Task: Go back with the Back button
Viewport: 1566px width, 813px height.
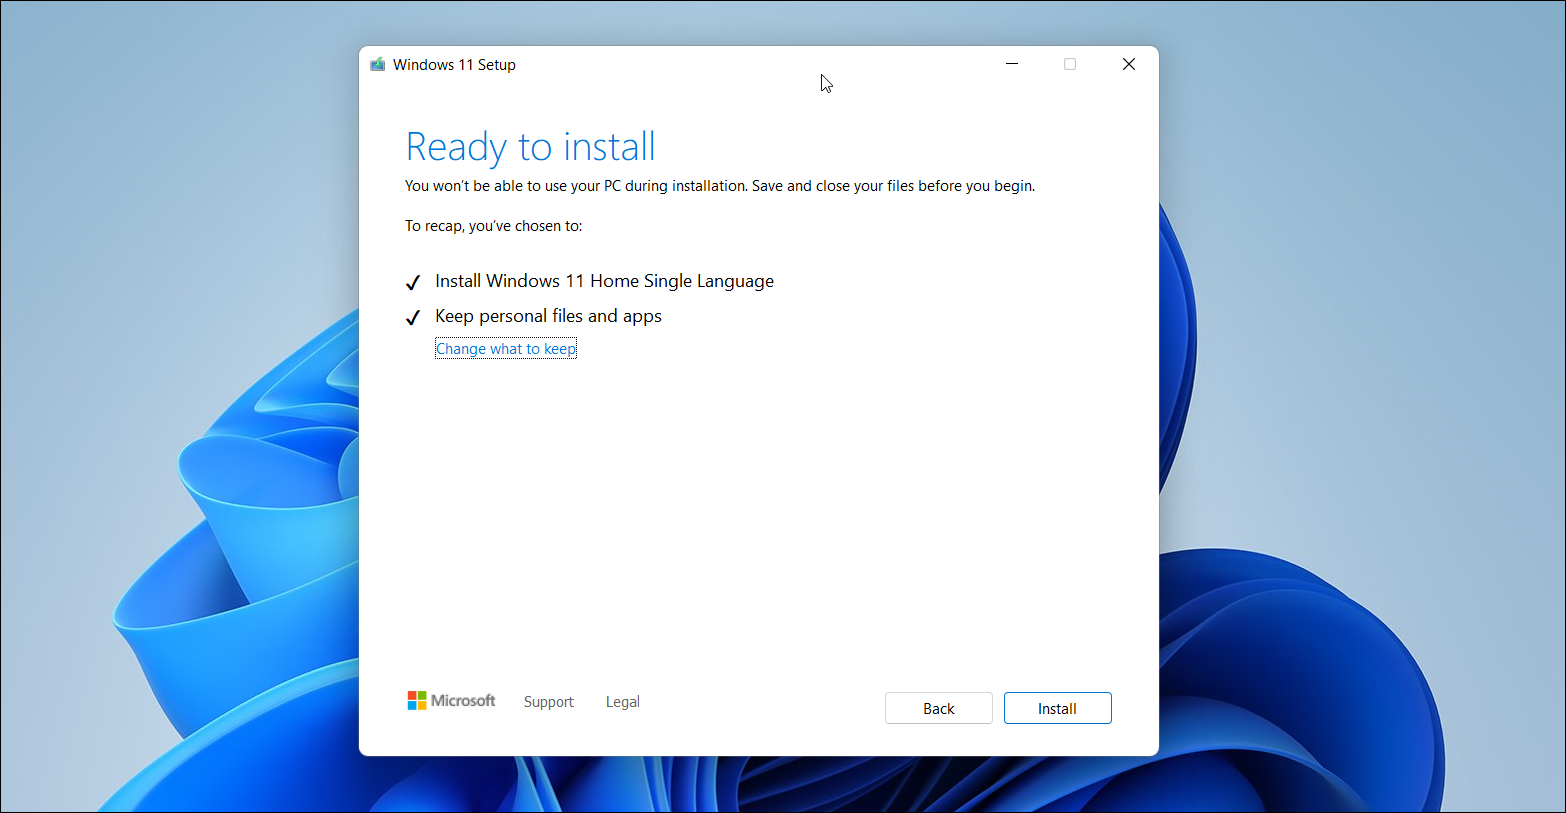Action: tap(938, 708)
